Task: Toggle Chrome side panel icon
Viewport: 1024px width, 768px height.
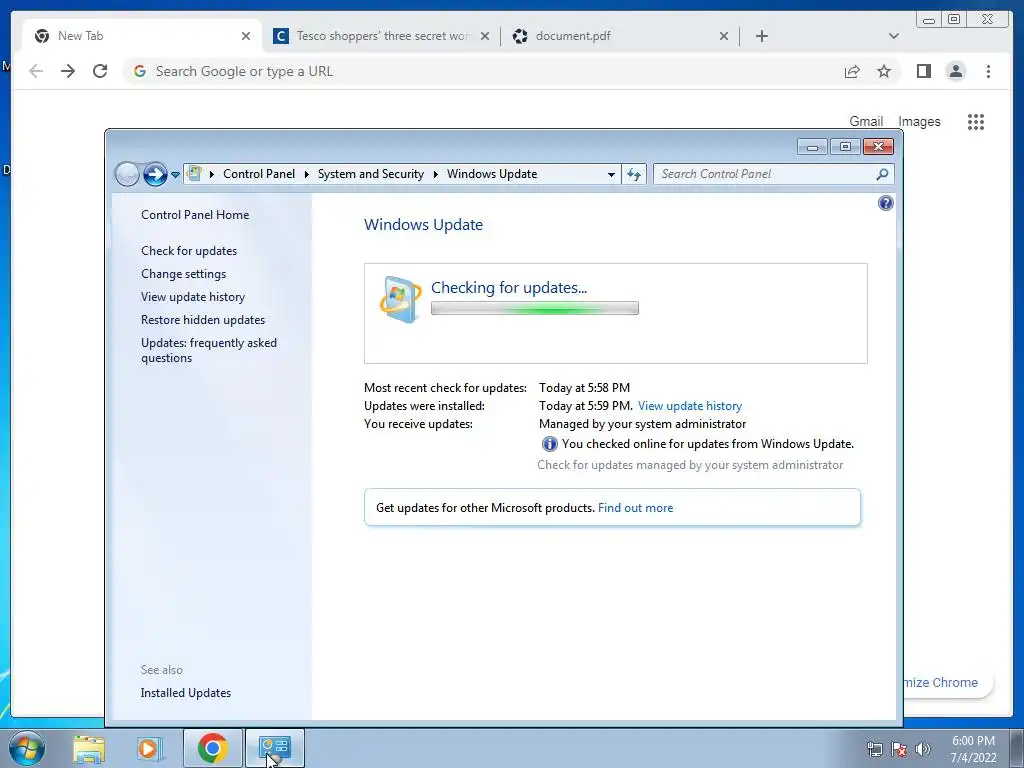Action: tap(923, 71)
